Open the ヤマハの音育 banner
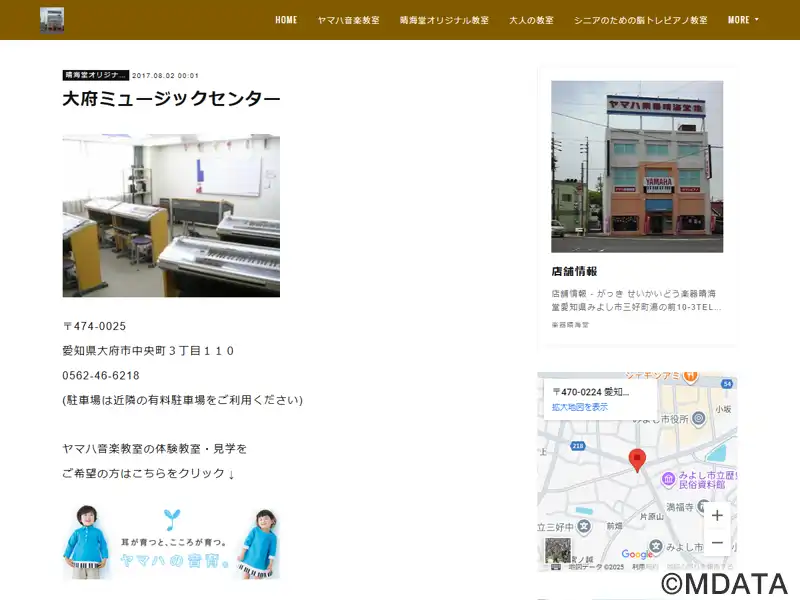This screenshot has width=800, height=600. (x=171, y=543)
